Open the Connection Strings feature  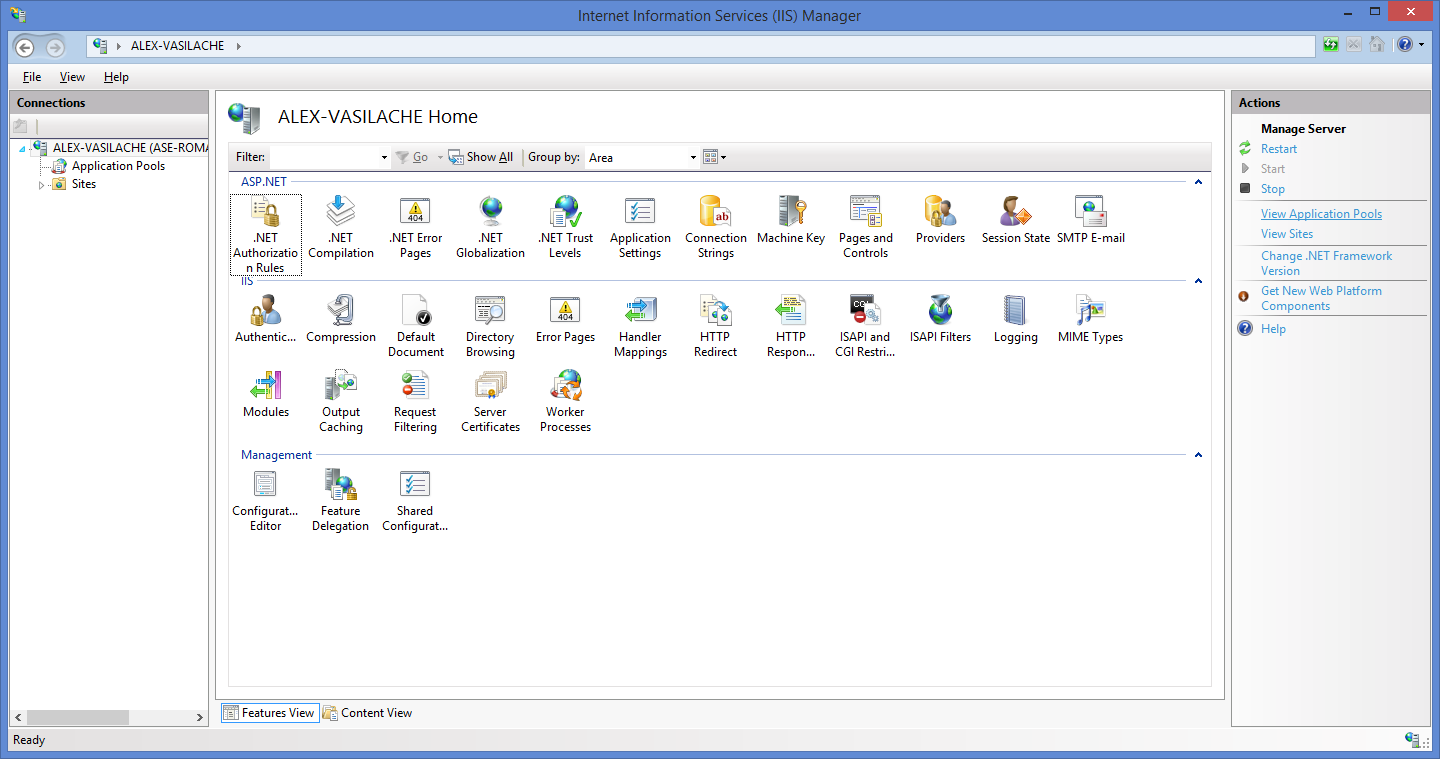coord(715,212)
